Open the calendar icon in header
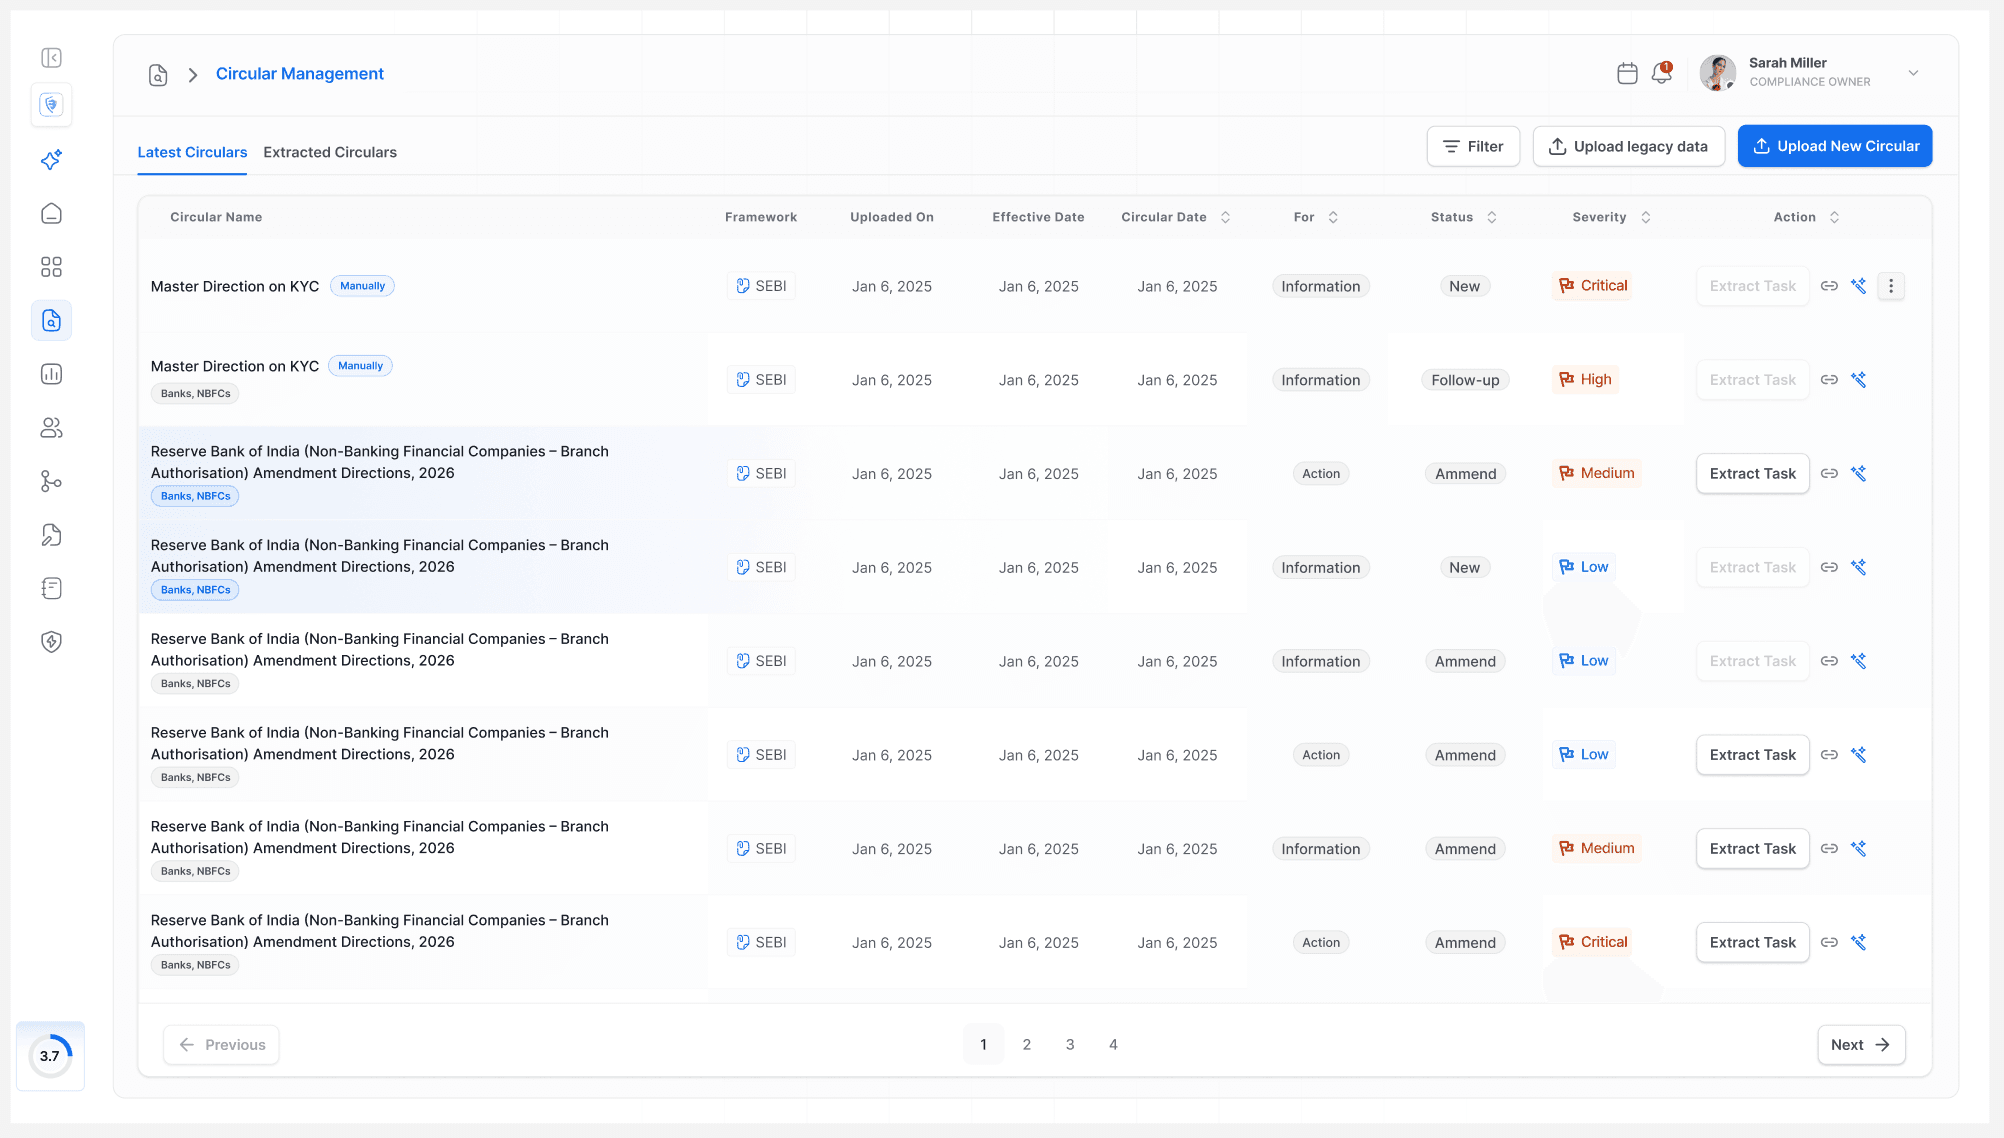This screenshot has height=1138, width=2004. click(x=1627, y=73)
